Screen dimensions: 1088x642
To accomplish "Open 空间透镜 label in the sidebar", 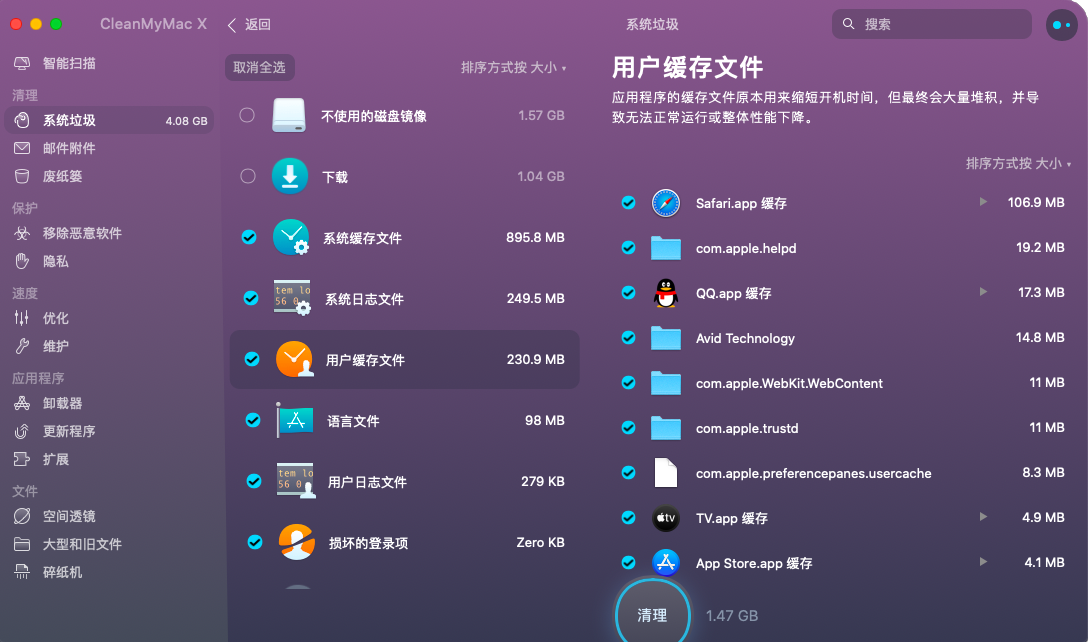I will click(69, 516).
